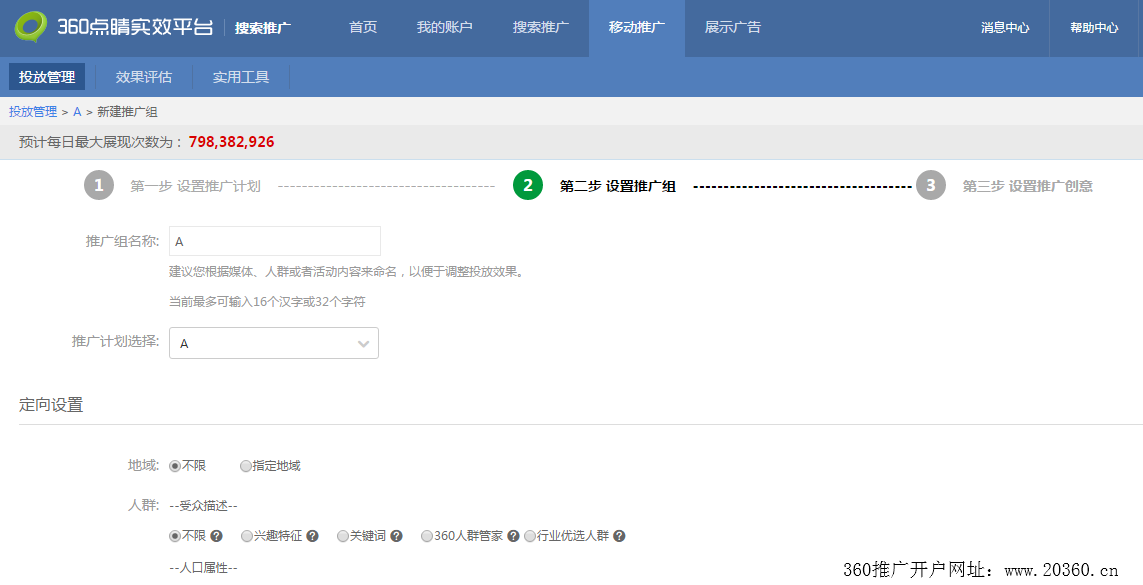
Task: Open the 推广计划选择 dropdown
Action: [274, 343]
